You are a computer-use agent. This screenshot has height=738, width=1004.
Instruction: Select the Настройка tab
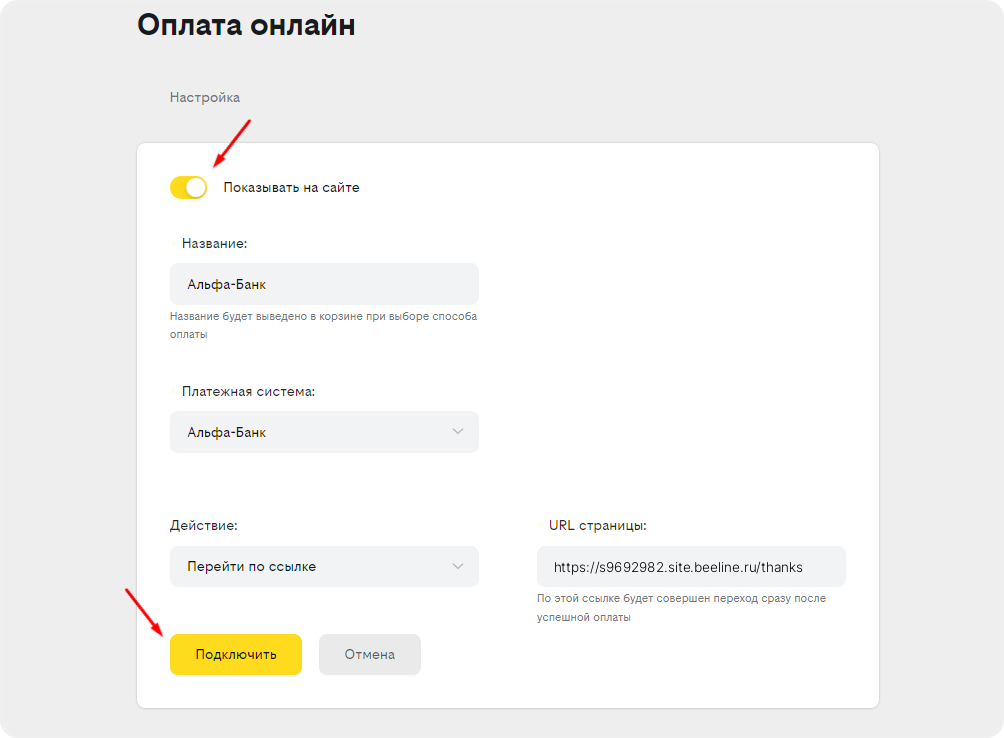[x=205, y=97]
